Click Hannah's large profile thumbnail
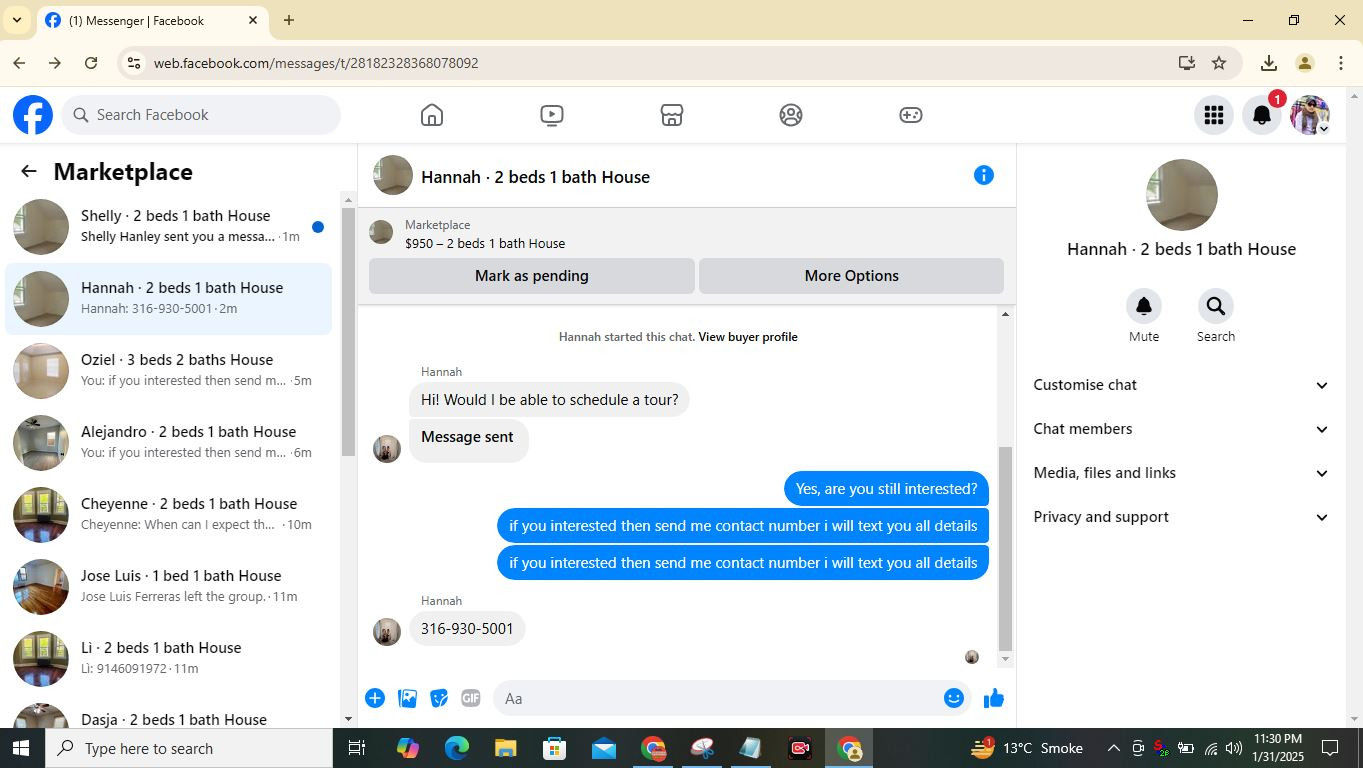The image size is (1363, 768). point(1182,195)
